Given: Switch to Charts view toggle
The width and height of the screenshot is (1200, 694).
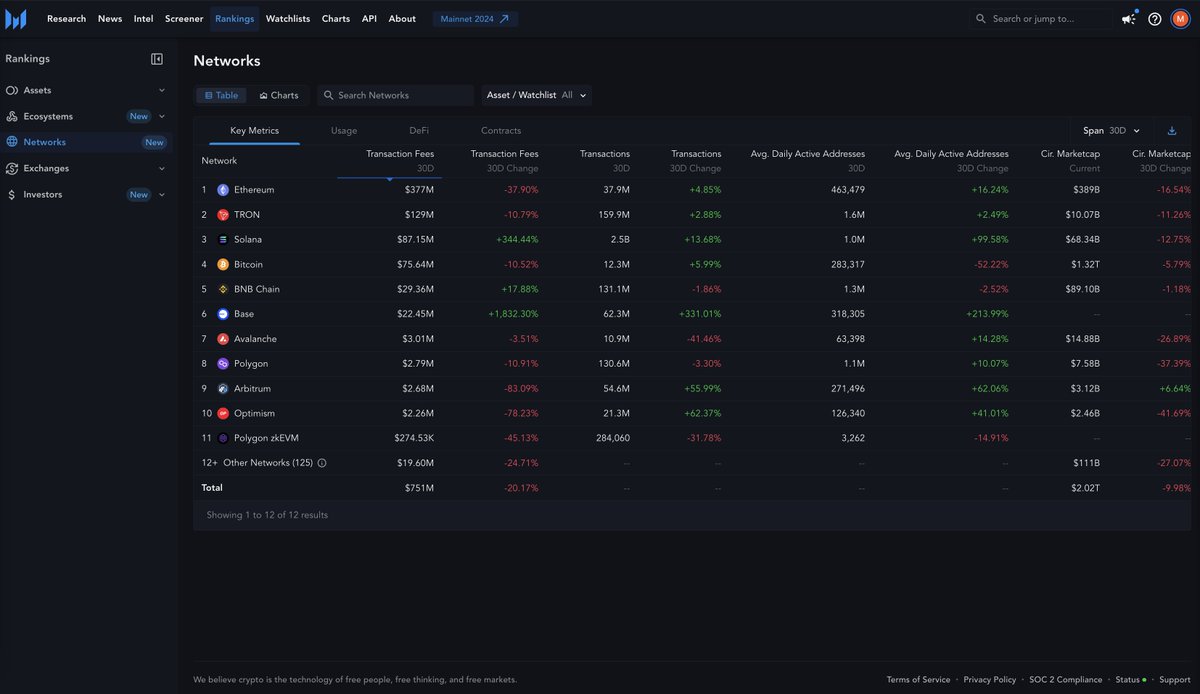Looking at the screenshot, I should pos(279,95).
